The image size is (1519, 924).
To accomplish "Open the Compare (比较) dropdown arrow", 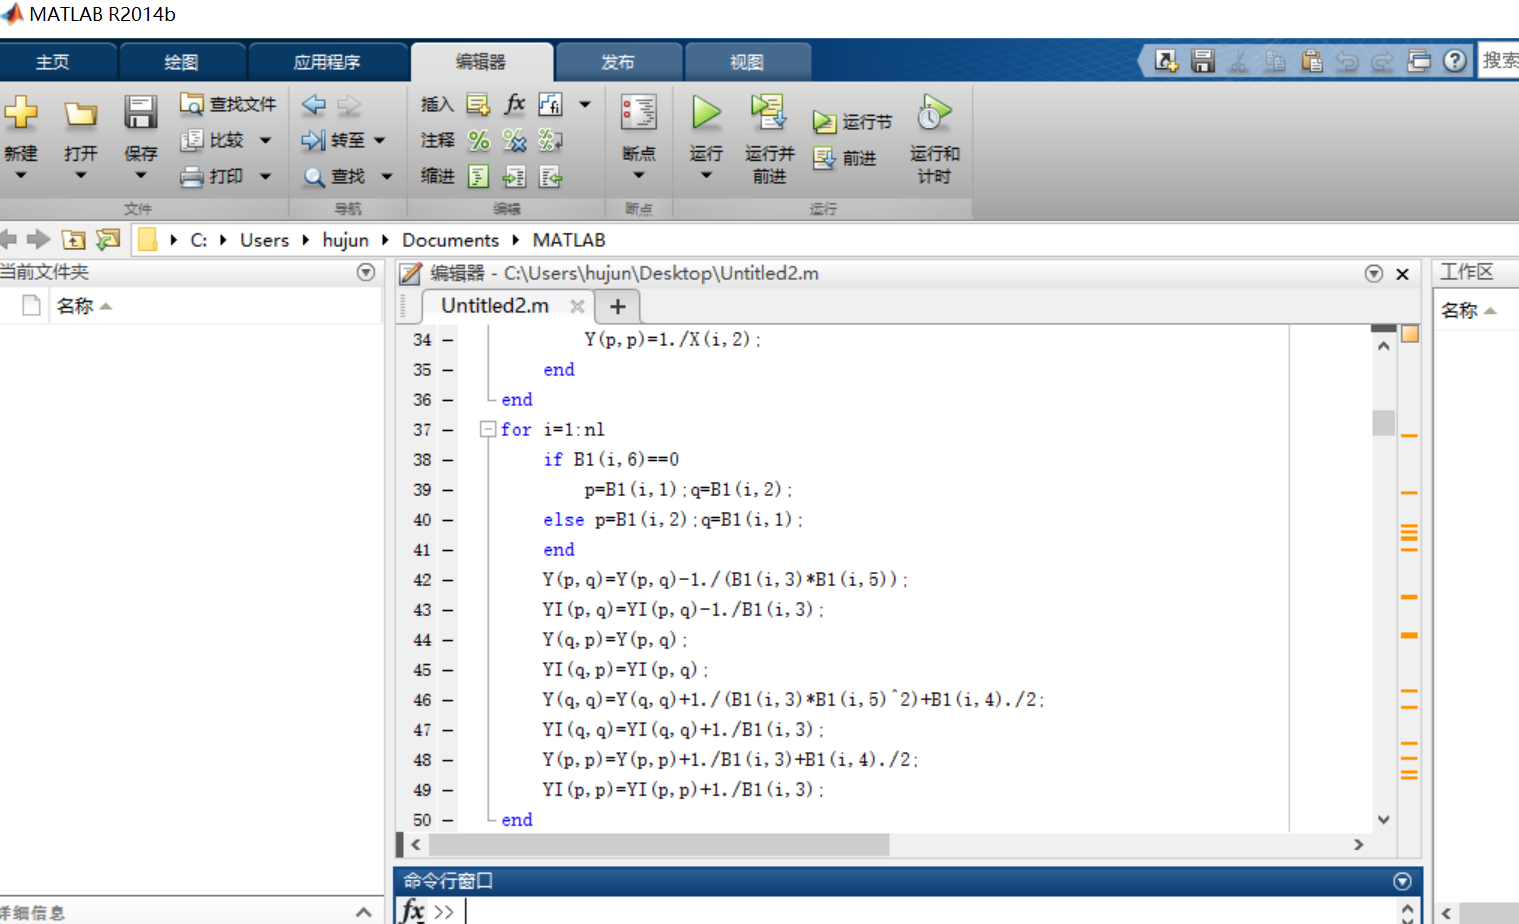I will click(x=266, y=140).
